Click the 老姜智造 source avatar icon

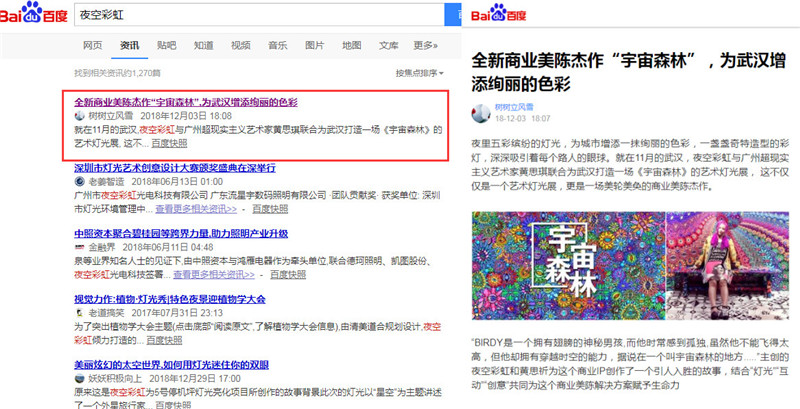pyautogui.click(x=79, y=182)
